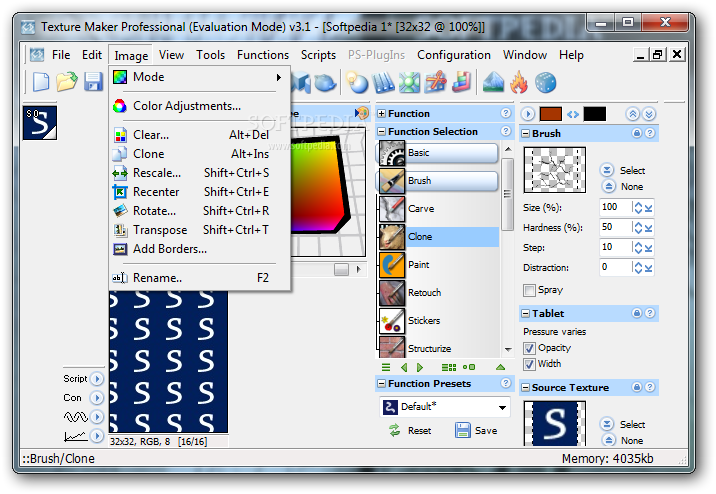Viewport: 716px width, 494px height.
Task: Click Save in Function Presets
Action: [476, 431]
